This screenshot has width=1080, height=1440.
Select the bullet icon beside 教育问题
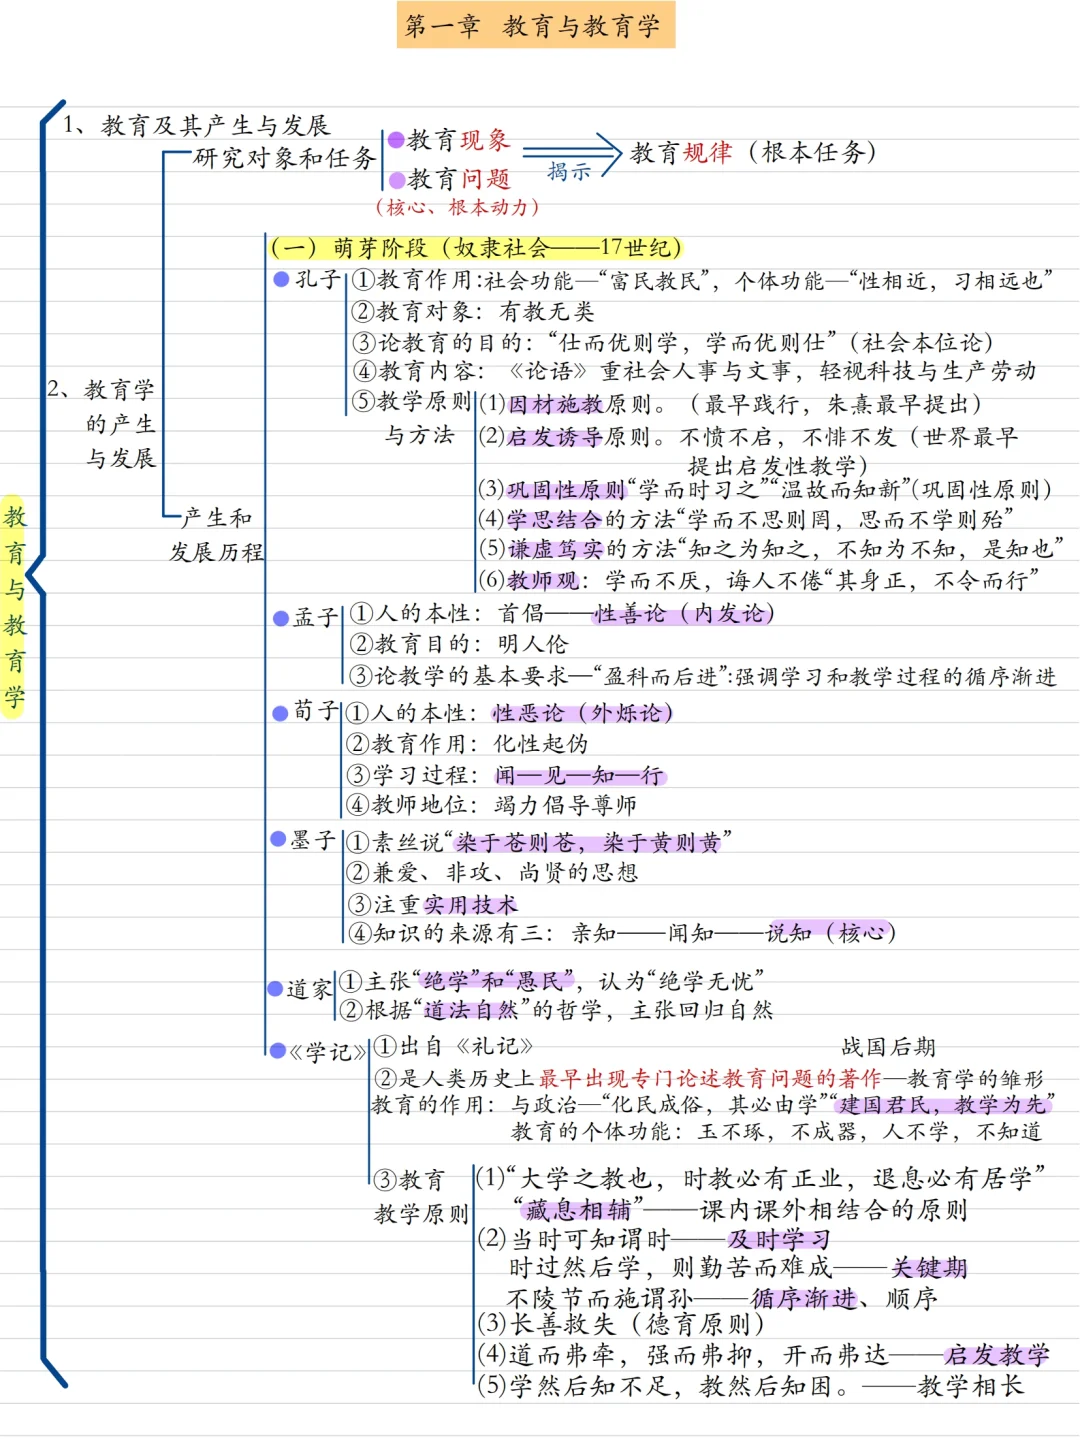(x=396, y=183)
